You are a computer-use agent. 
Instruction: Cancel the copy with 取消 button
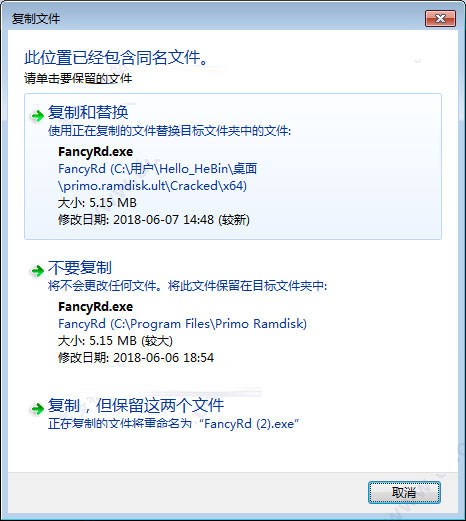(x=404, y=492)
